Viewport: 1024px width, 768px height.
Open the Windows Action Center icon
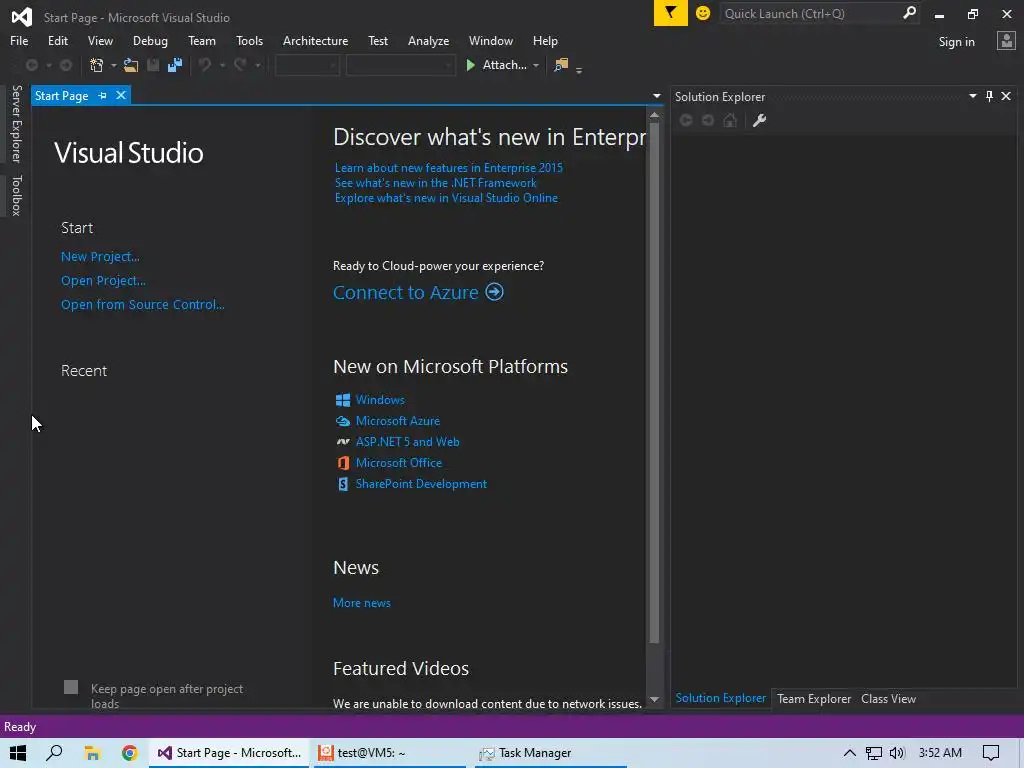(991, 753)
